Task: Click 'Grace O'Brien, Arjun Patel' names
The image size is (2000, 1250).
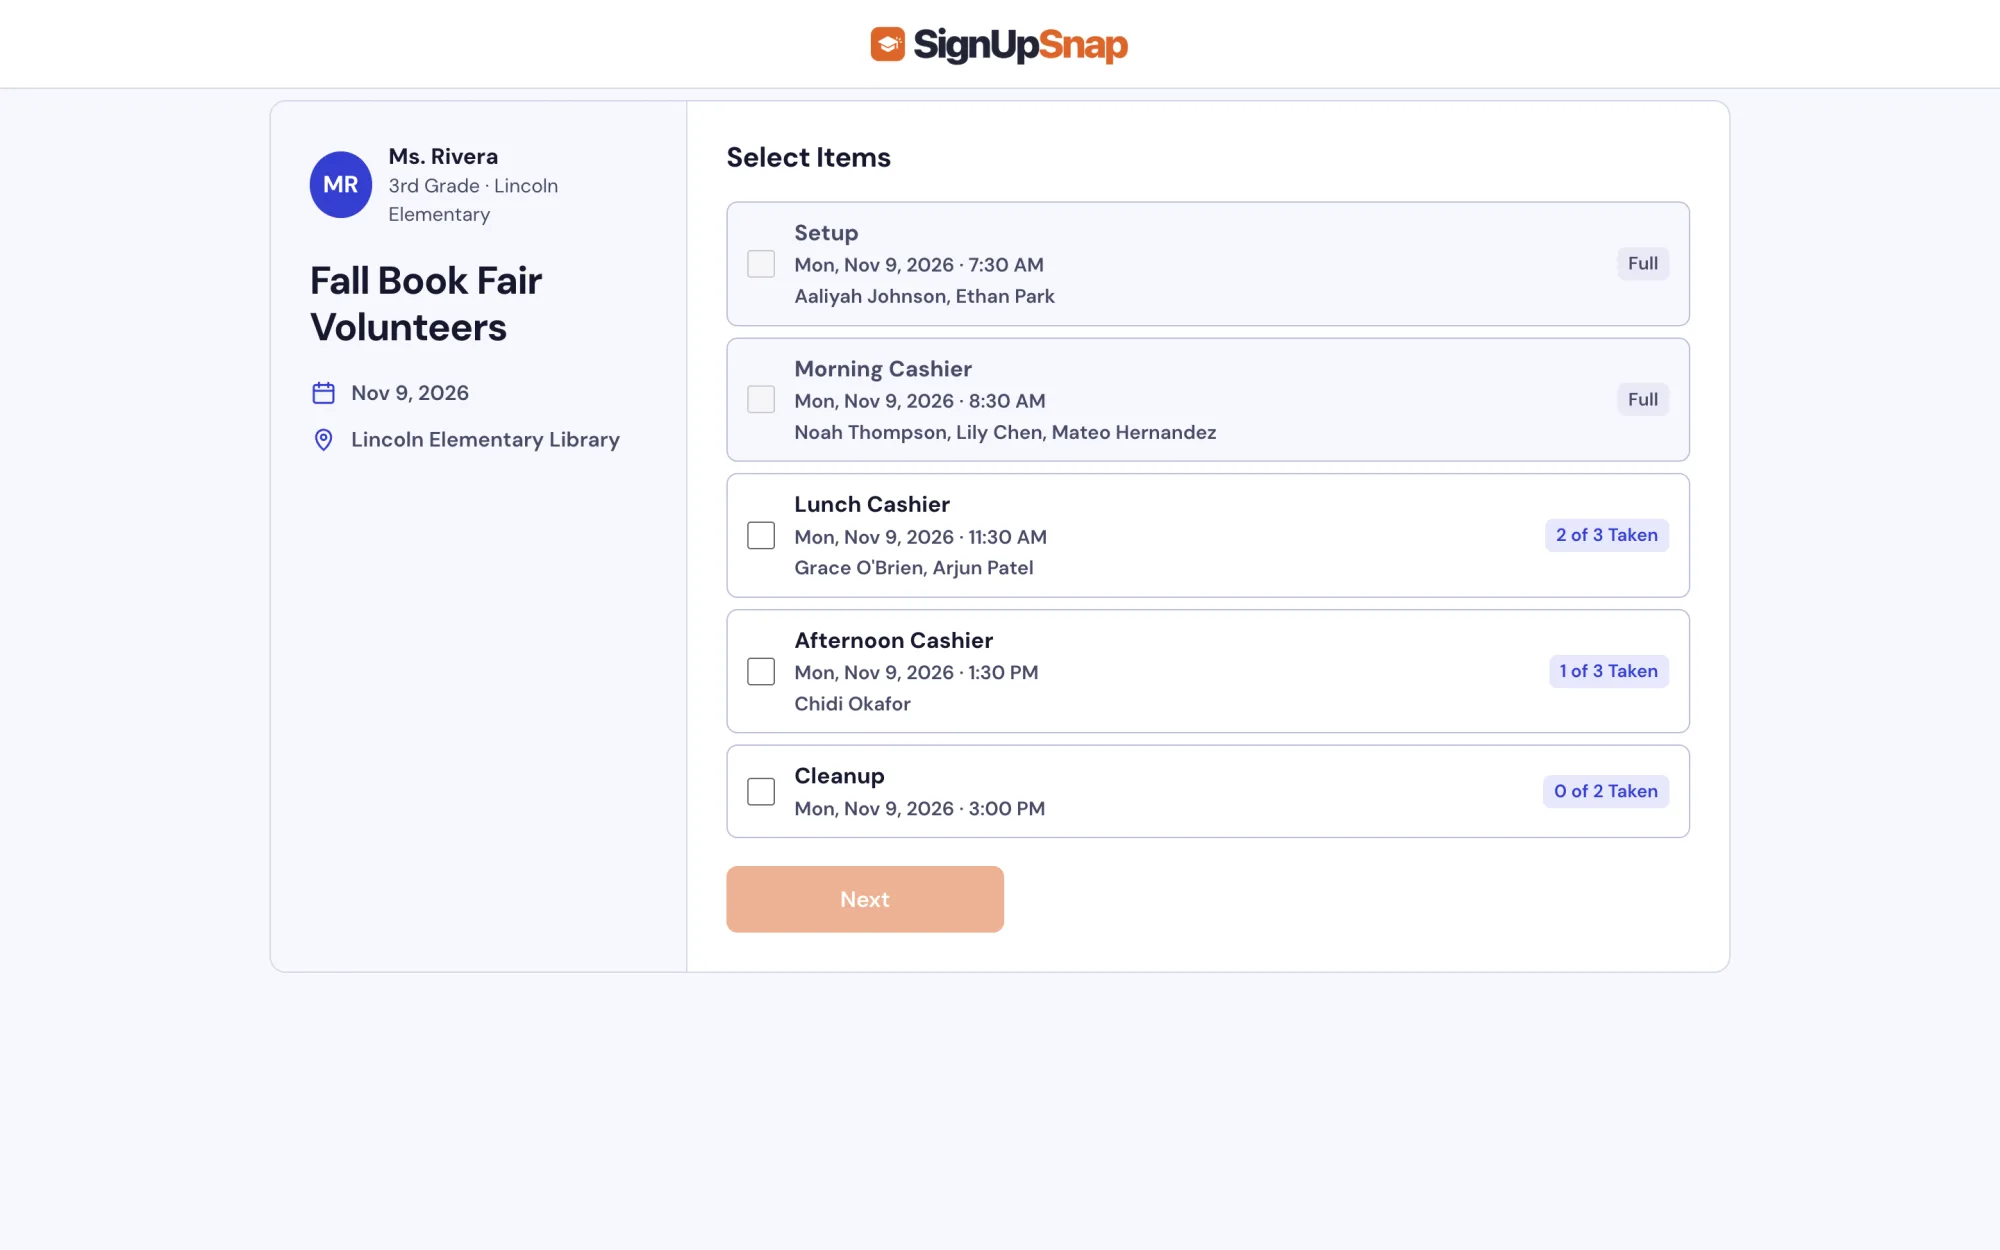Action: (x=914, y=568)
